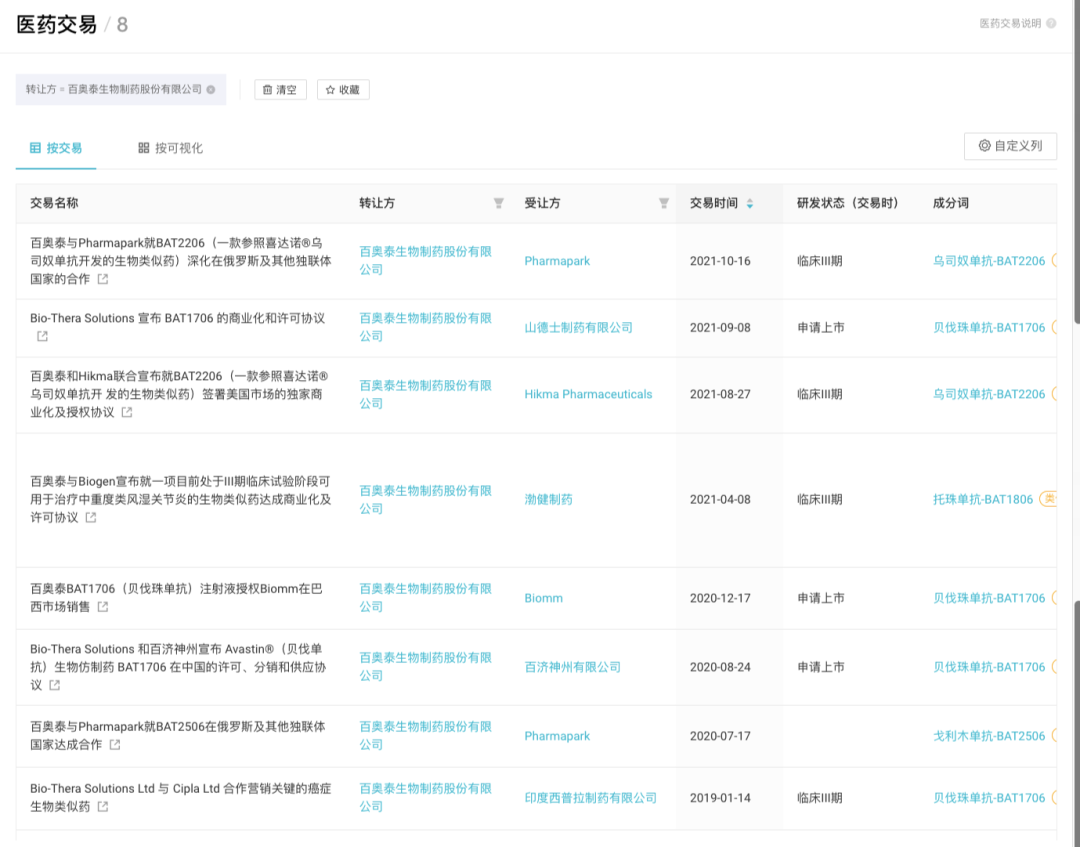Image resolution: width=1080 pixels, height=847 pixels.
Task: Select date cell 2021-10-16
Action: 720,261
